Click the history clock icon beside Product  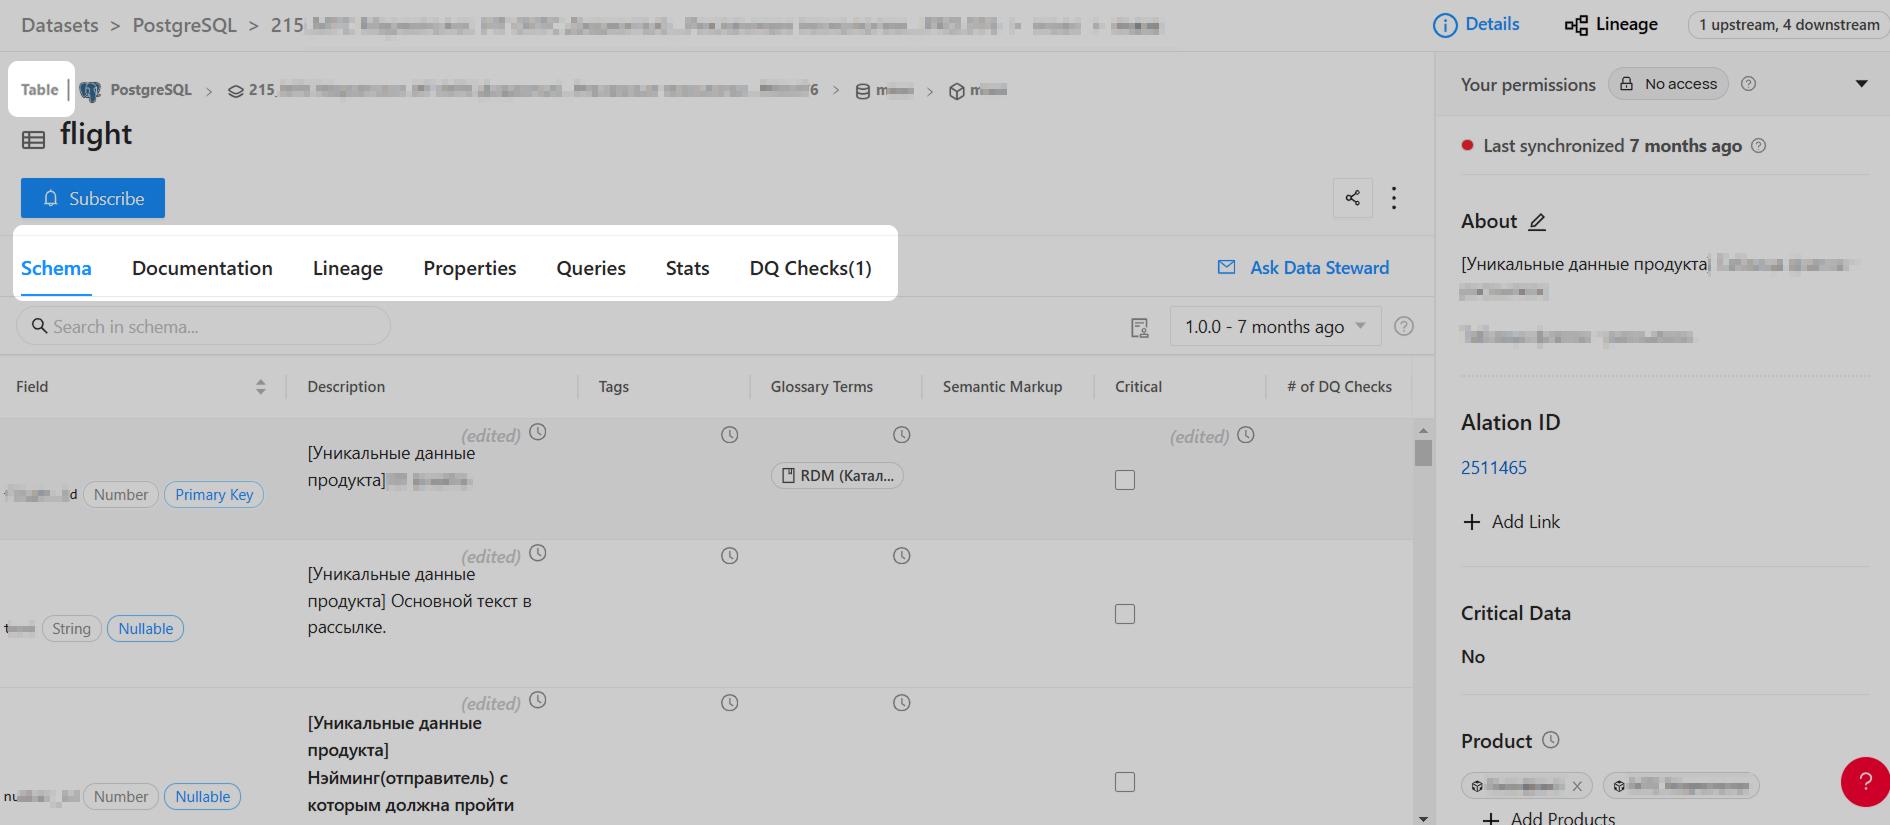[x=1551, y=740]
